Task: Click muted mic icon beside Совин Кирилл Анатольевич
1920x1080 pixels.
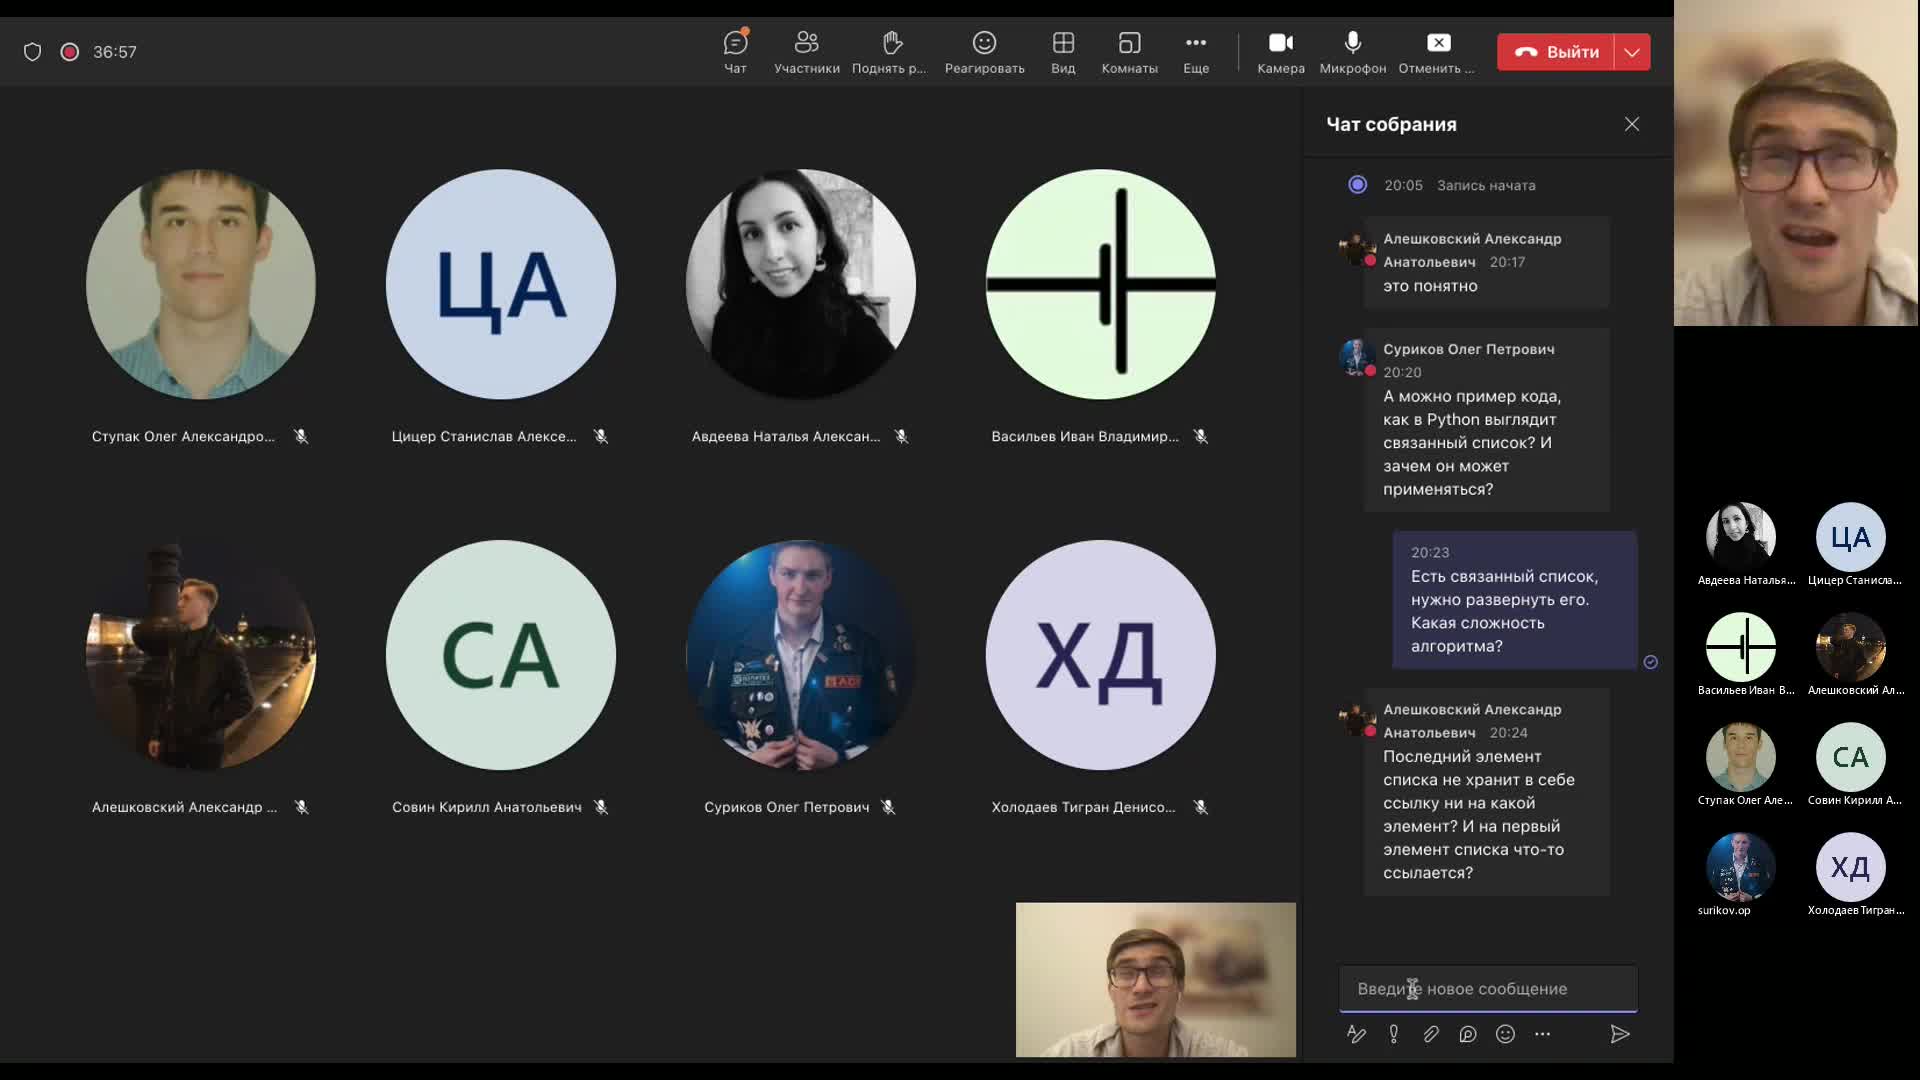Action: [x=601, y=807]
